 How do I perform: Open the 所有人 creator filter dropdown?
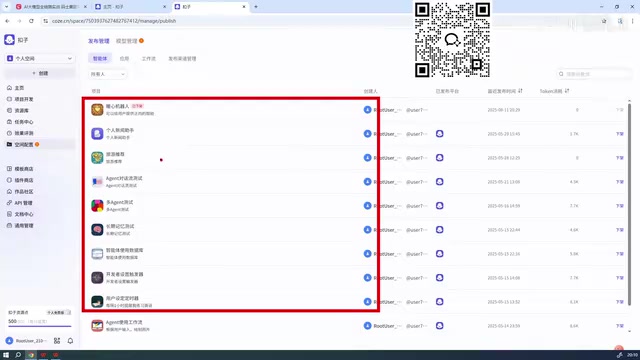[108, 74]
